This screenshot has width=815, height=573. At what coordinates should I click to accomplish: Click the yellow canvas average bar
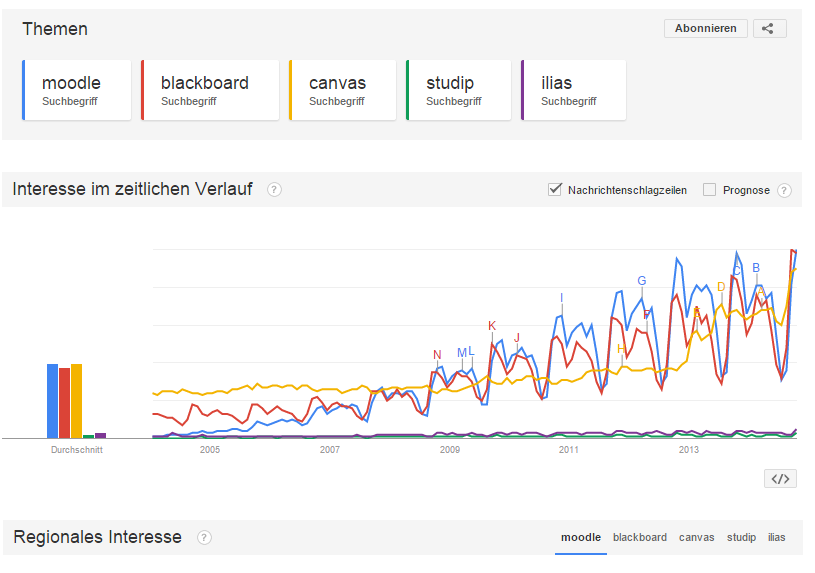76,400
